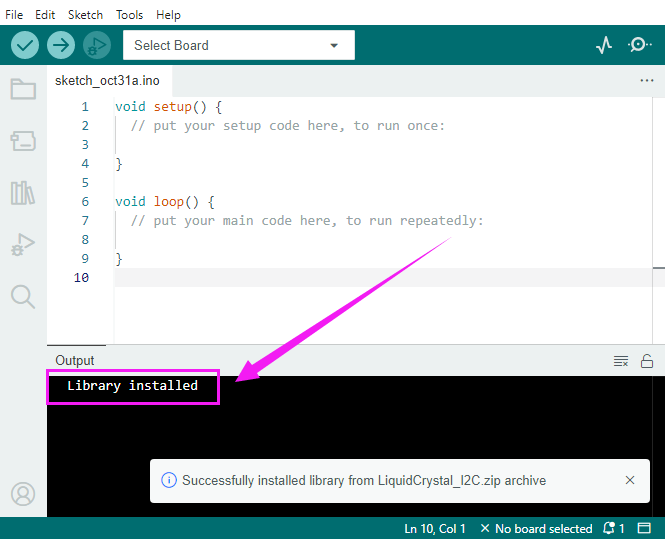Click 'Ln 10, Col 1' cursor position
The width and height of the screenshot is (665, 539).
(x=435, y=528)
